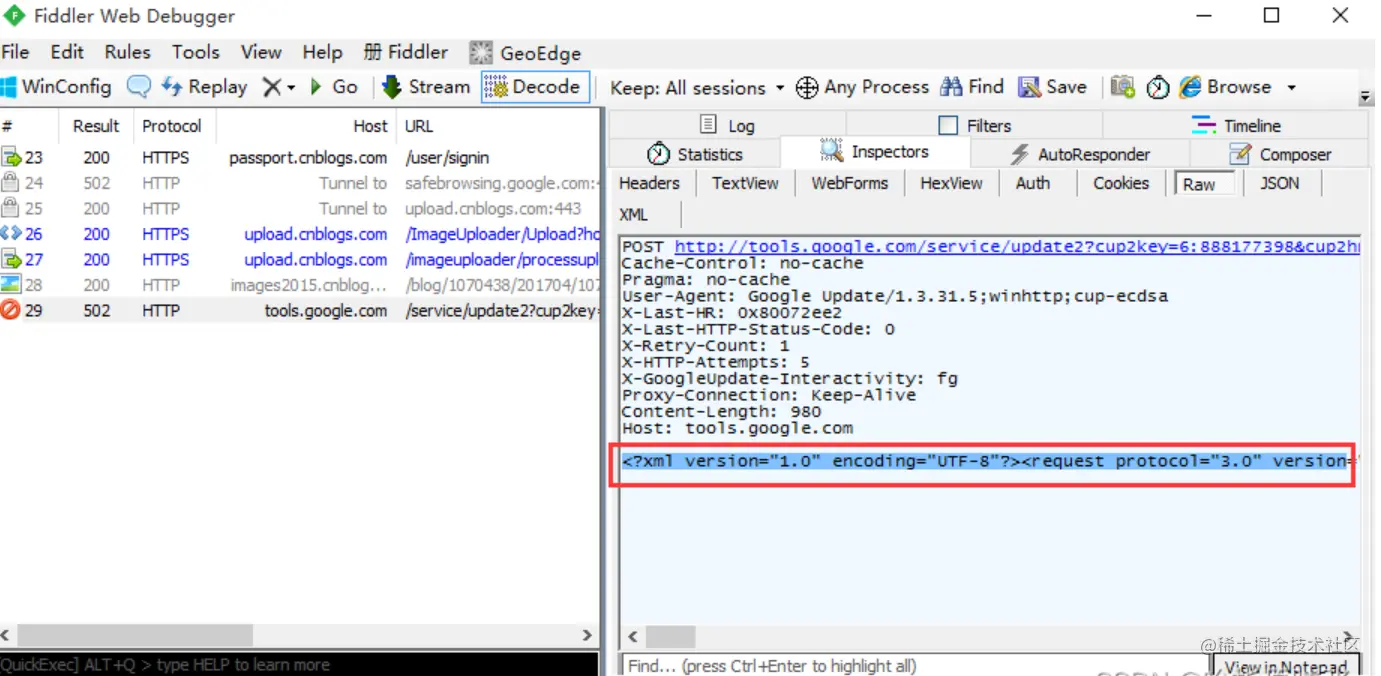Screen dimensions: 1381x676
Task: Switch to the Inspectors tab
Action: (x=875, y=152)
